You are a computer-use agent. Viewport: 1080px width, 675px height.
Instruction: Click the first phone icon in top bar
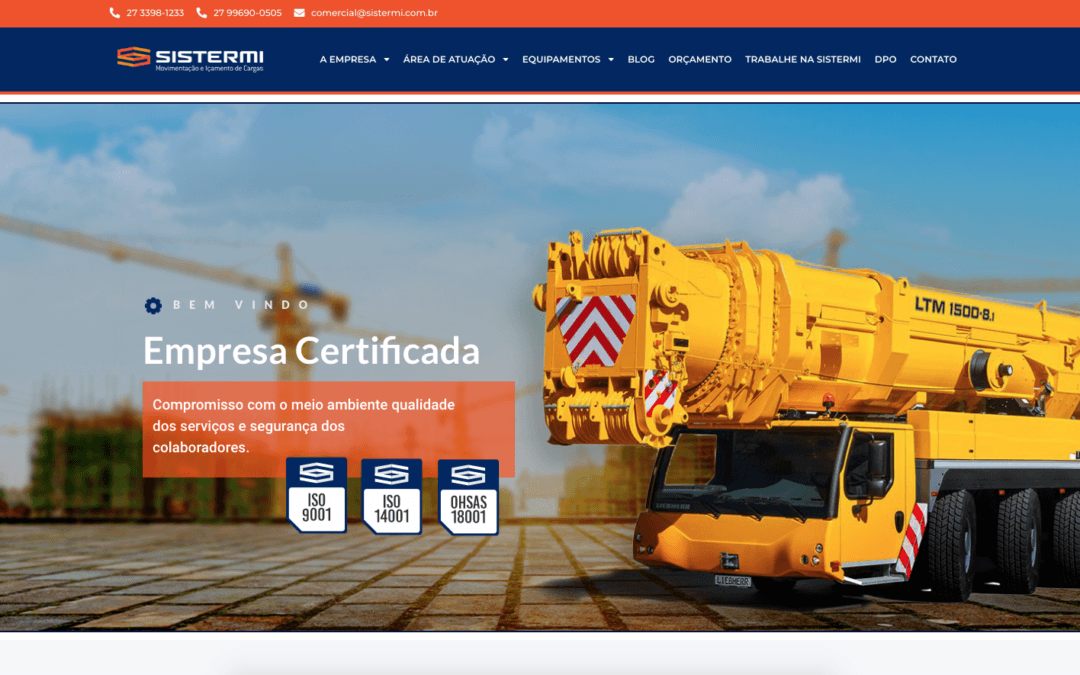point(115,13)
